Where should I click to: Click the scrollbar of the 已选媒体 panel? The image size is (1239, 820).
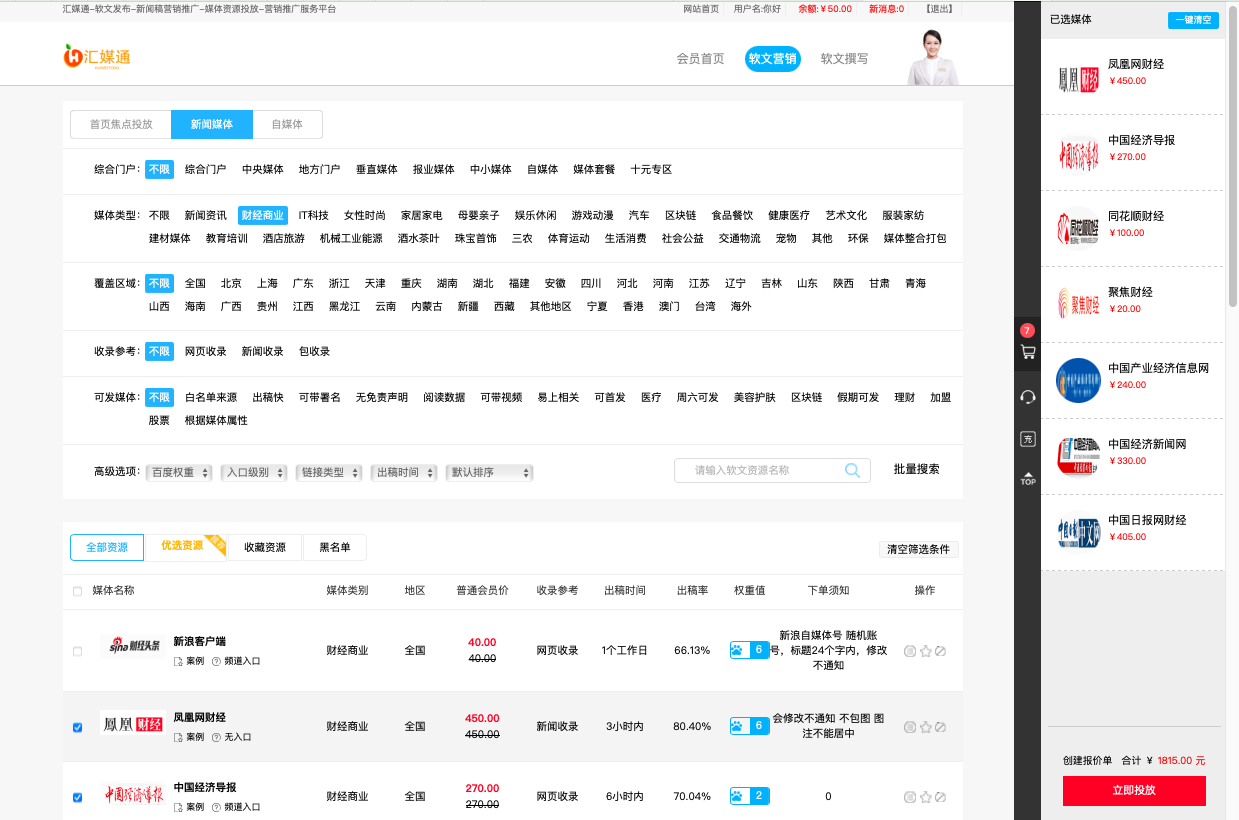point(1233,155)
